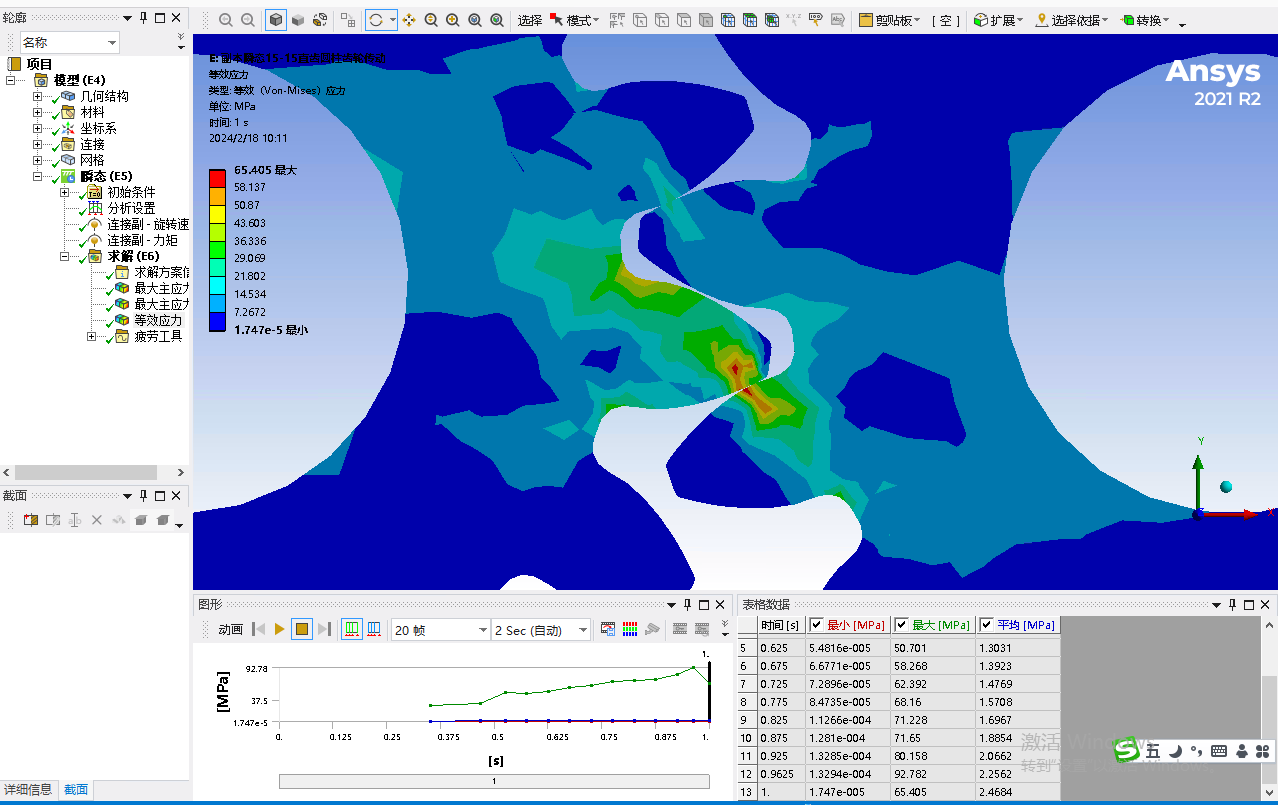Select the 网格 mesh node
Image resolution: width=1278 pixels, height=805 pixels.
pos(92,160)
